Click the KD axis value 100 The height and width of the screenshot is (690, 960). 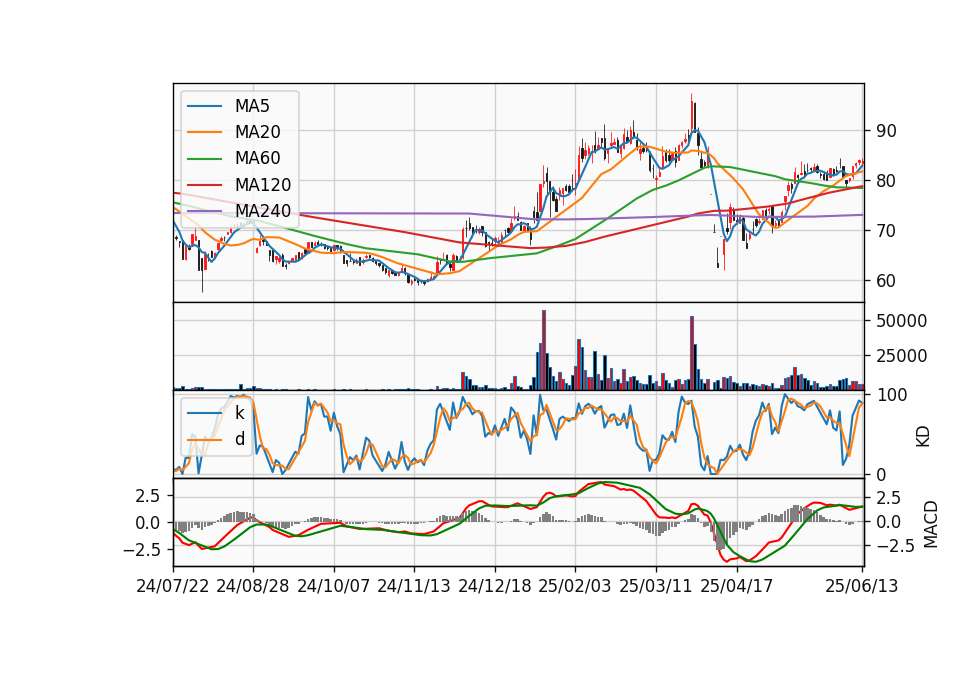891,395
